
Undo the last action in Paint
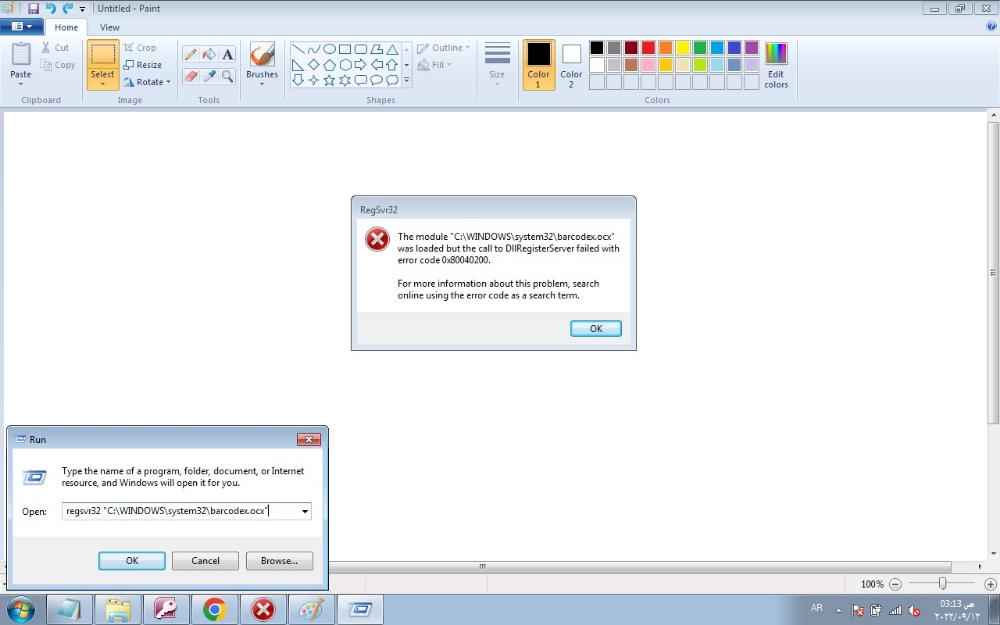50,8
